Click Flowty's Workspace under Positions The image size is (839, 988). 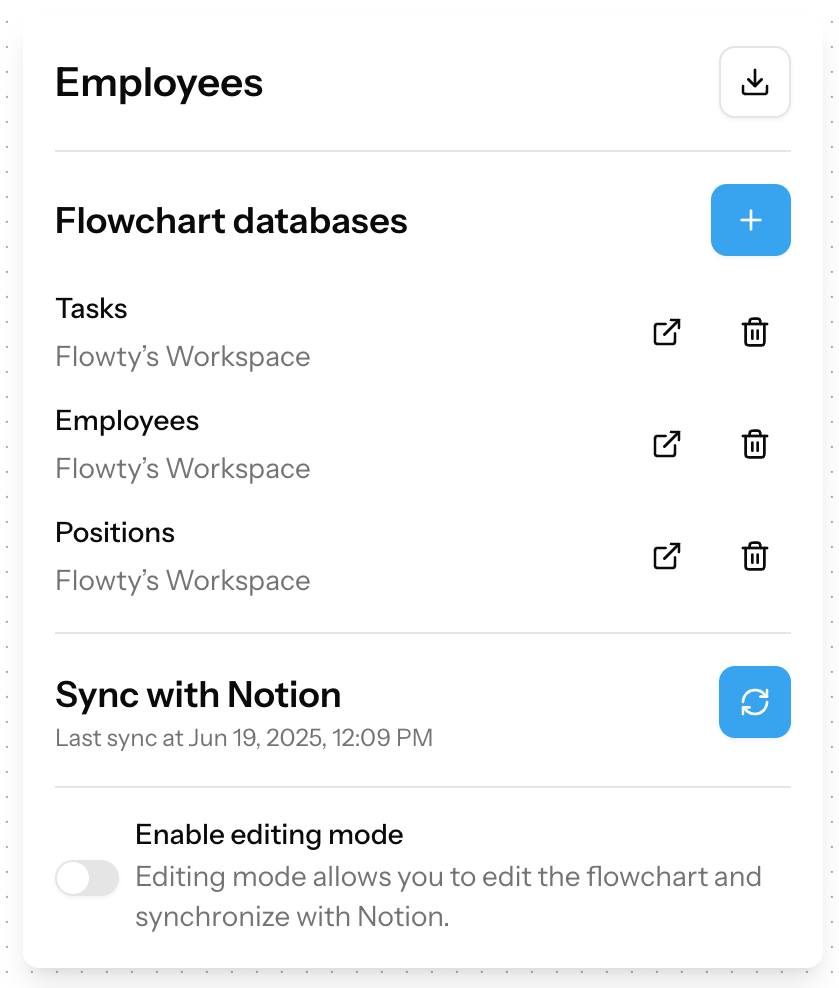(x=183, y=580)
